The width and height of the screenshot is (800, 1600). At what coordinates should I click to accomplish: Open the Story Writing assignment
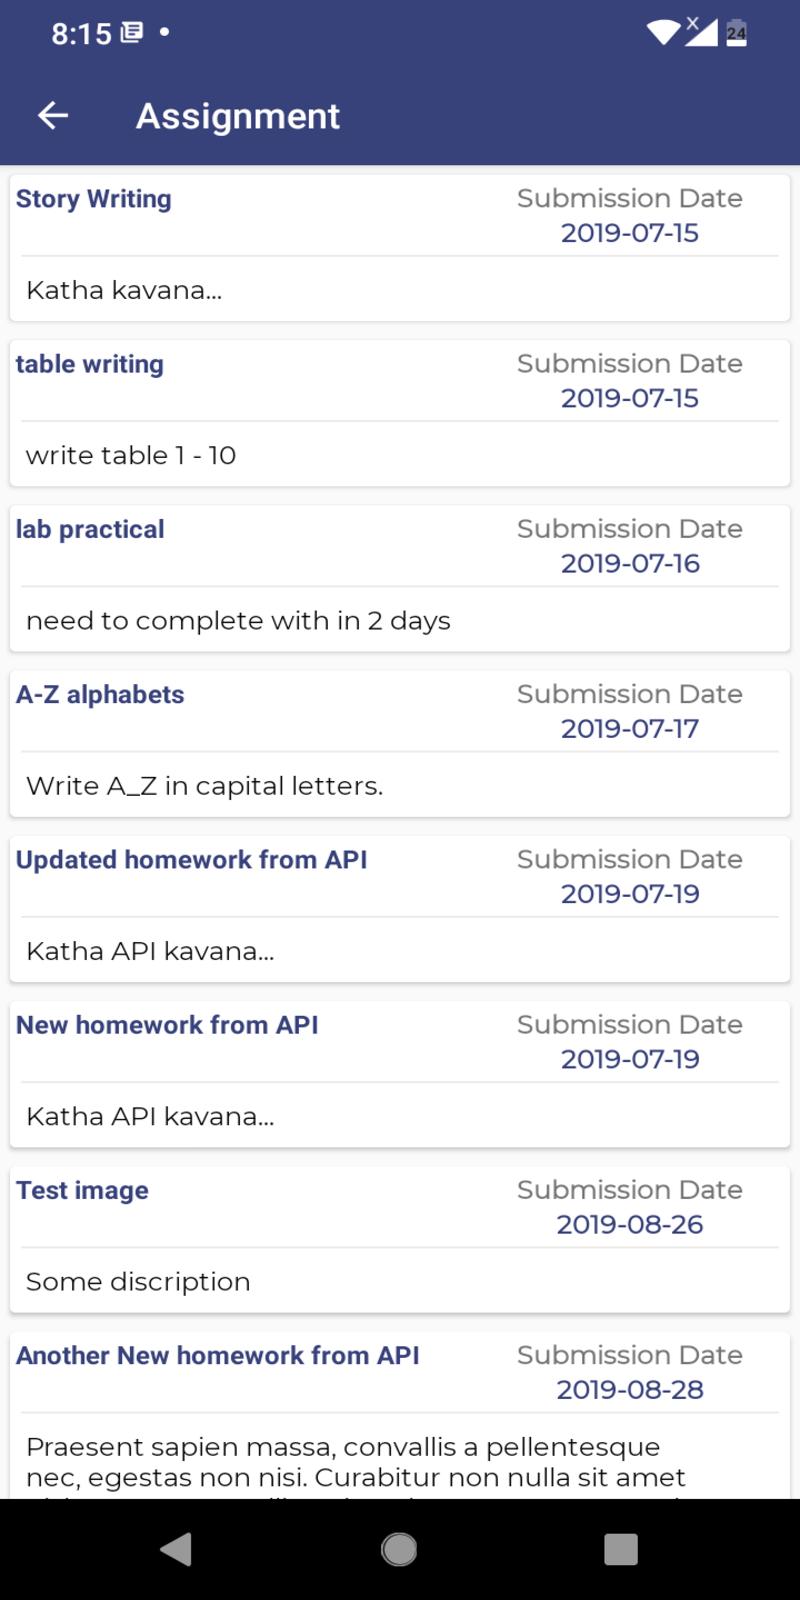point(400,248)
